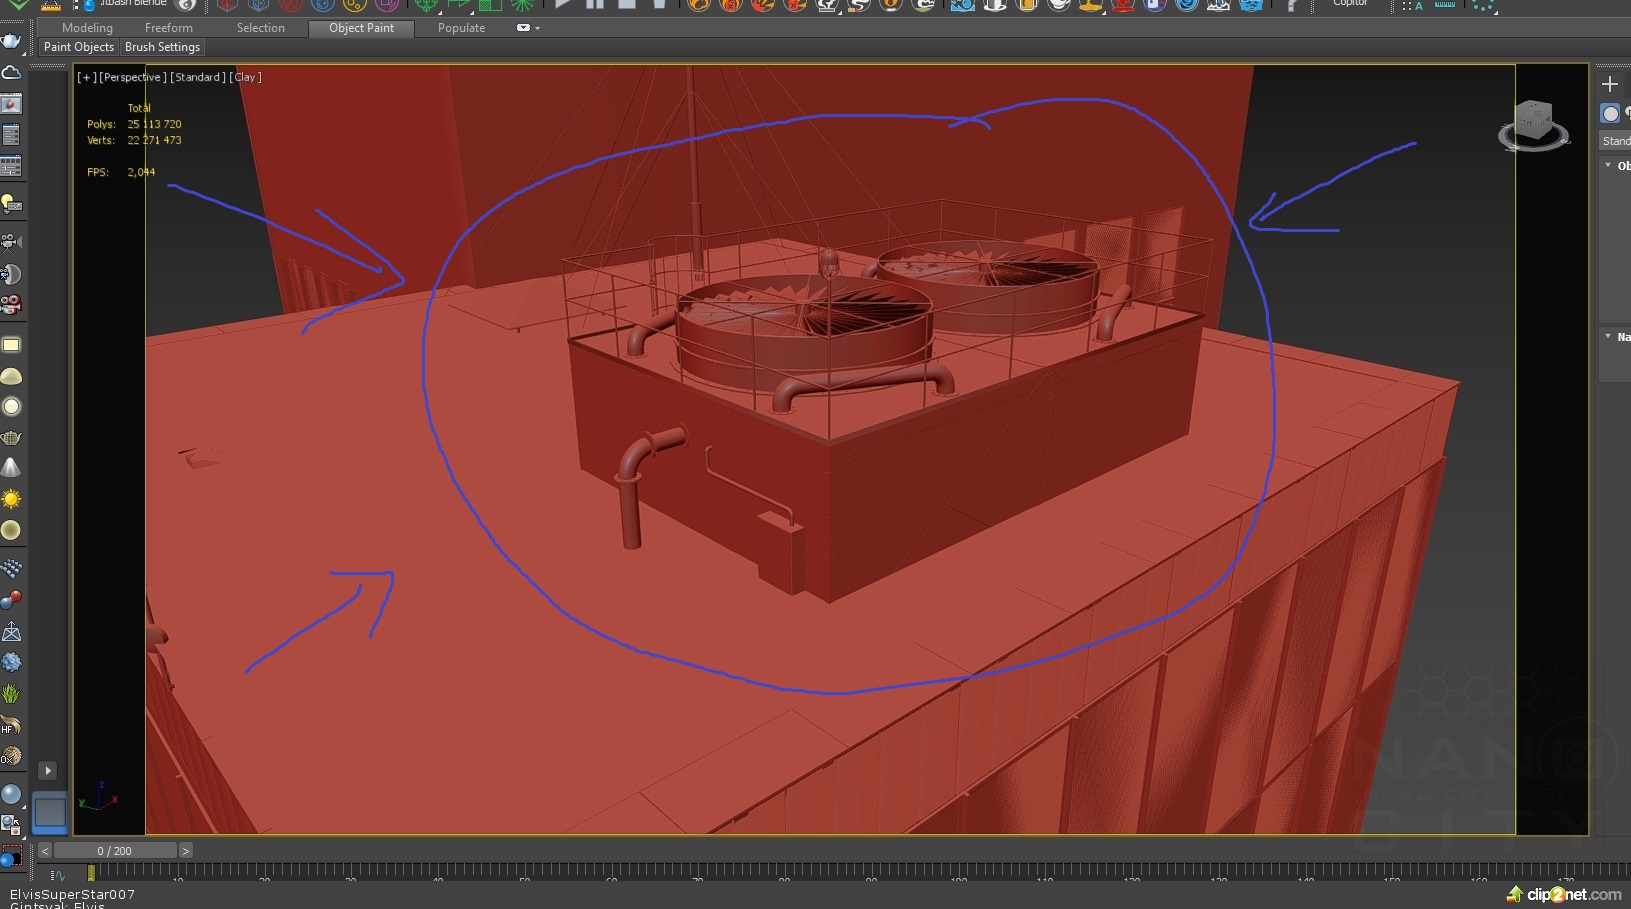Click the red camera icon
The width and height of the screenshot is (1631, 909).
pyautogui.click(x=11, y=304)
